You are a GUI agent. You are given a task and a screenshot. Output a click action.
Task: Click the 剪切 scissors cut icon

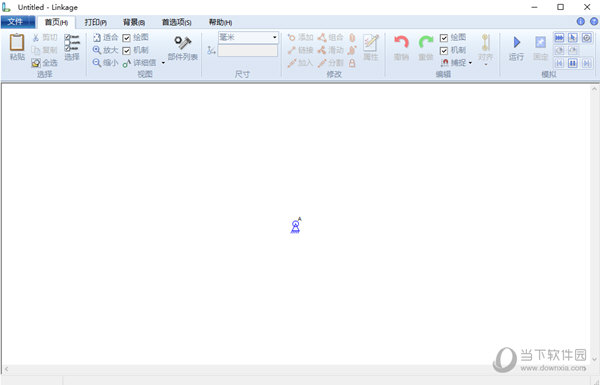[36, 38]
